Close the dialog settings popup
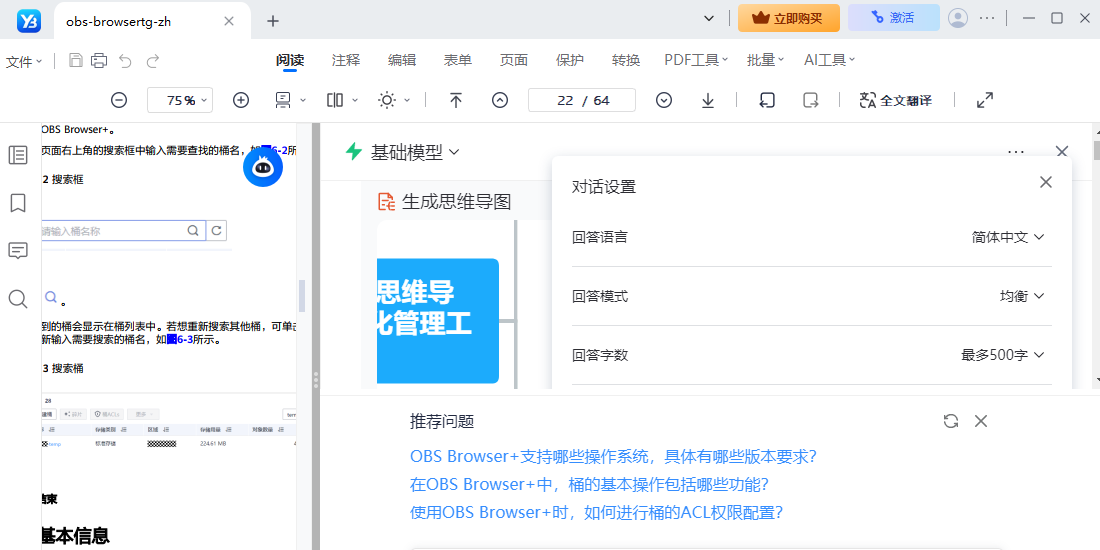This screenshot has height=550, width=1100. pos(1045,182)
